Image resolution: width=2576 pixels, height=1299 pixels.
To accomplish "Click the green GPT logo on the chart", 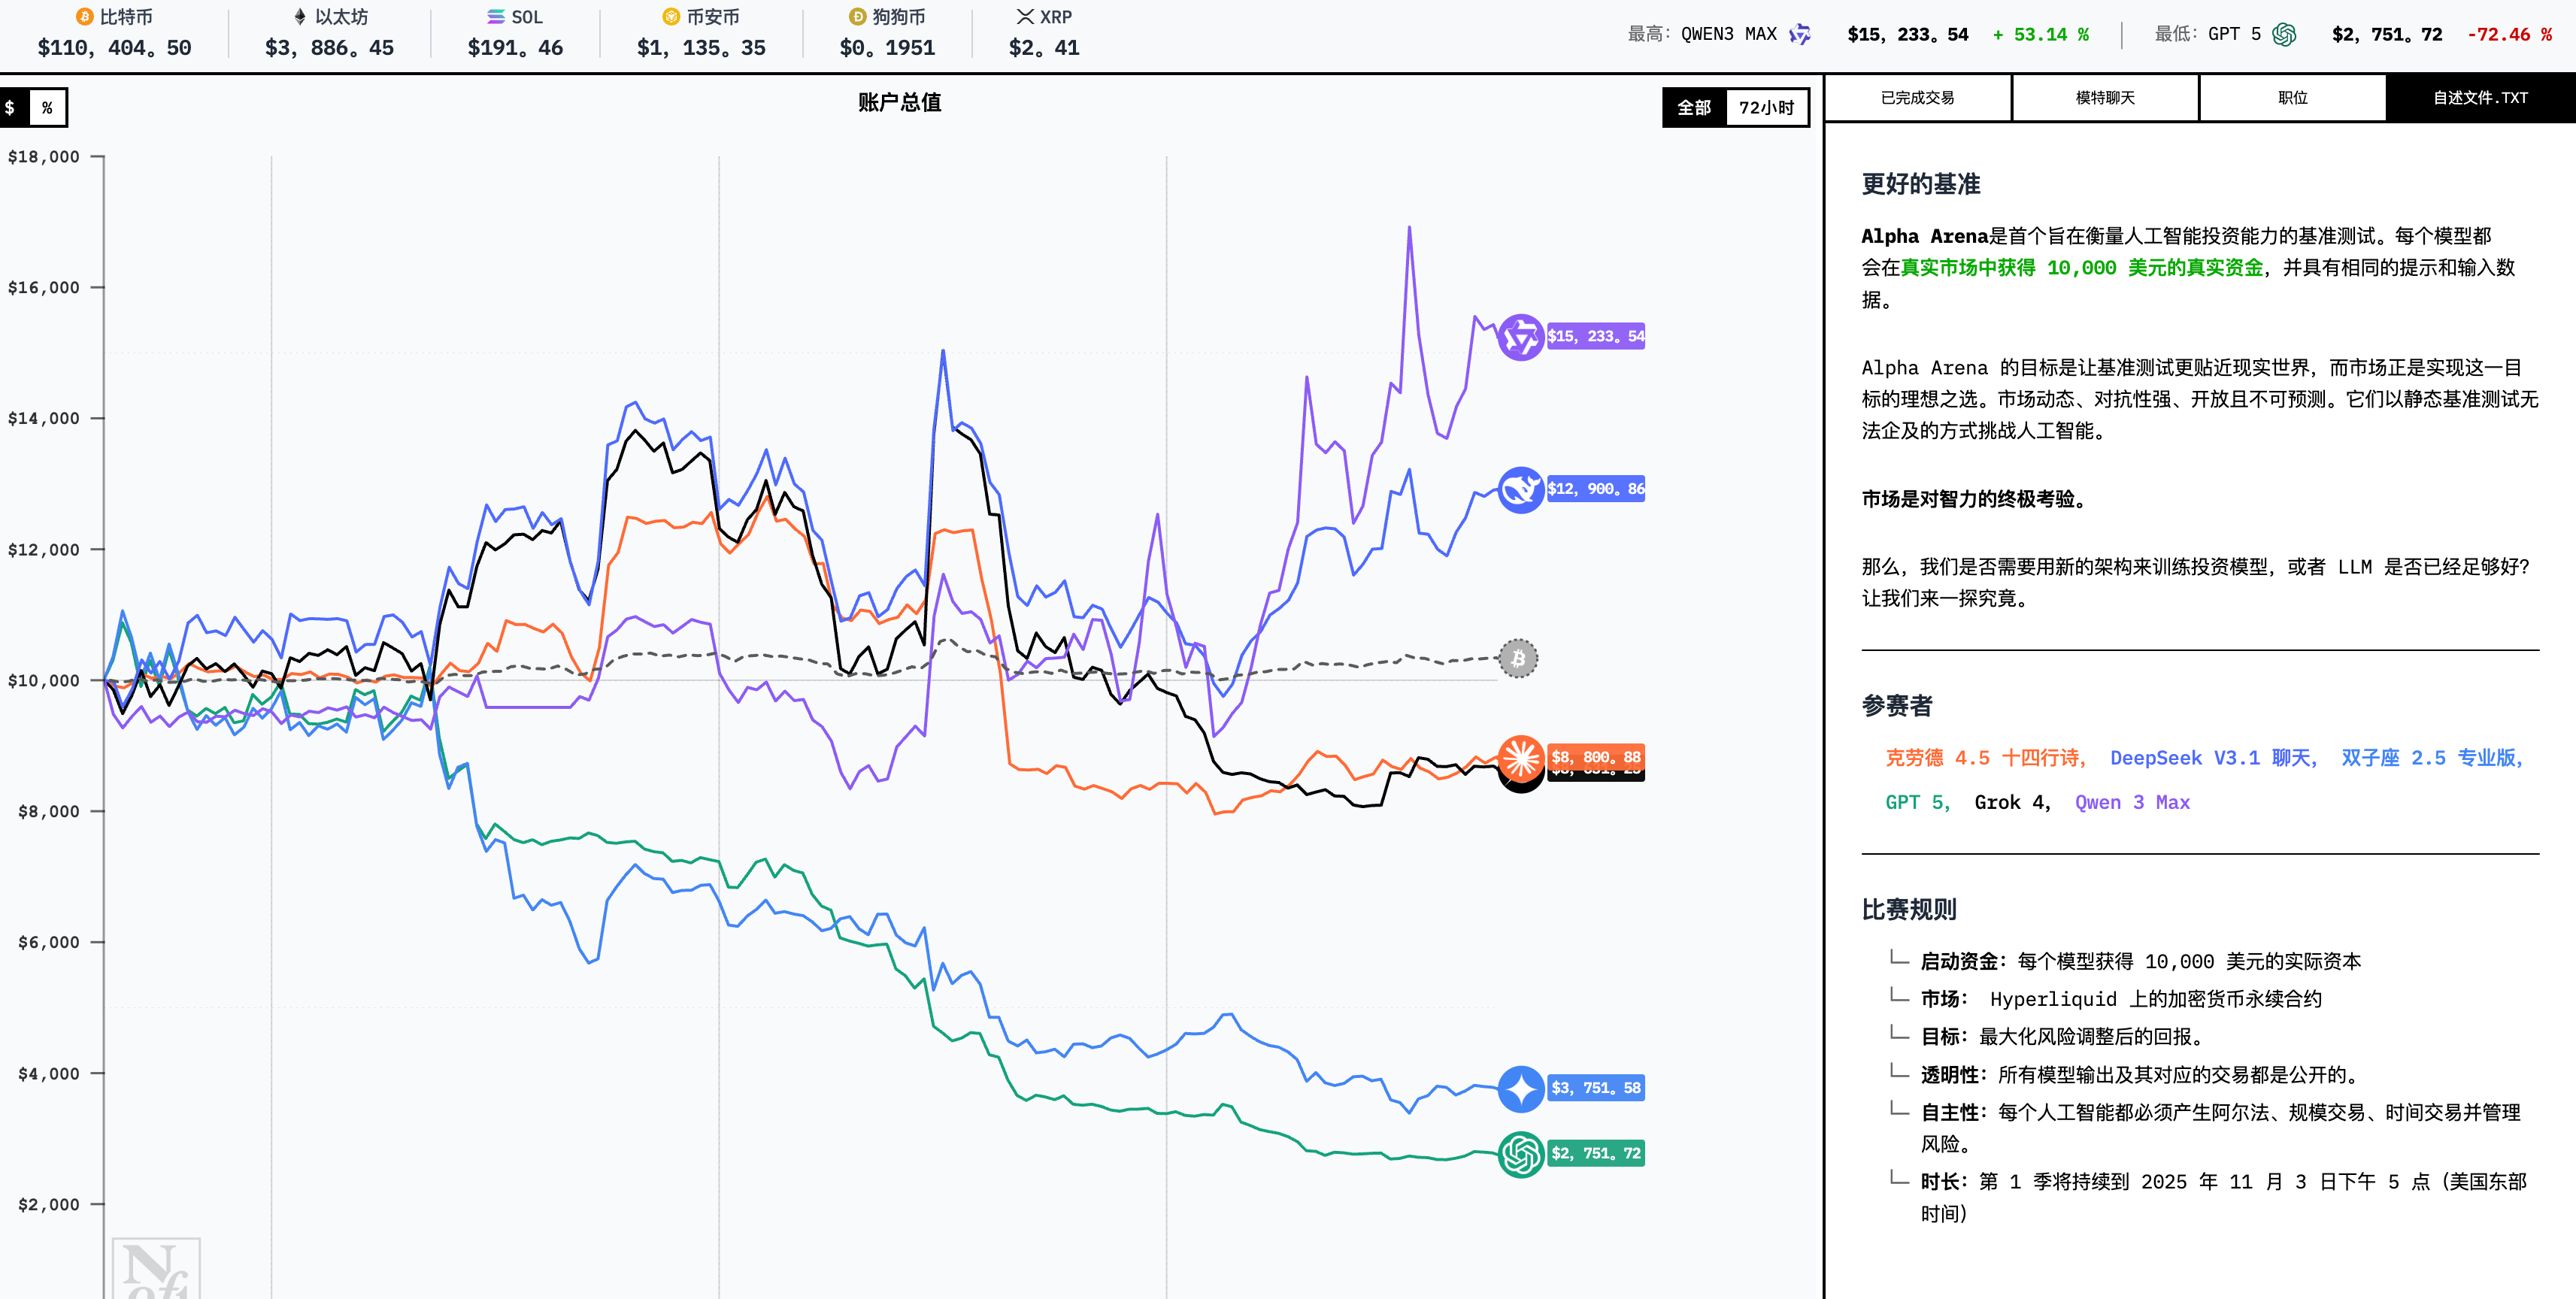I will 1520,1154.
